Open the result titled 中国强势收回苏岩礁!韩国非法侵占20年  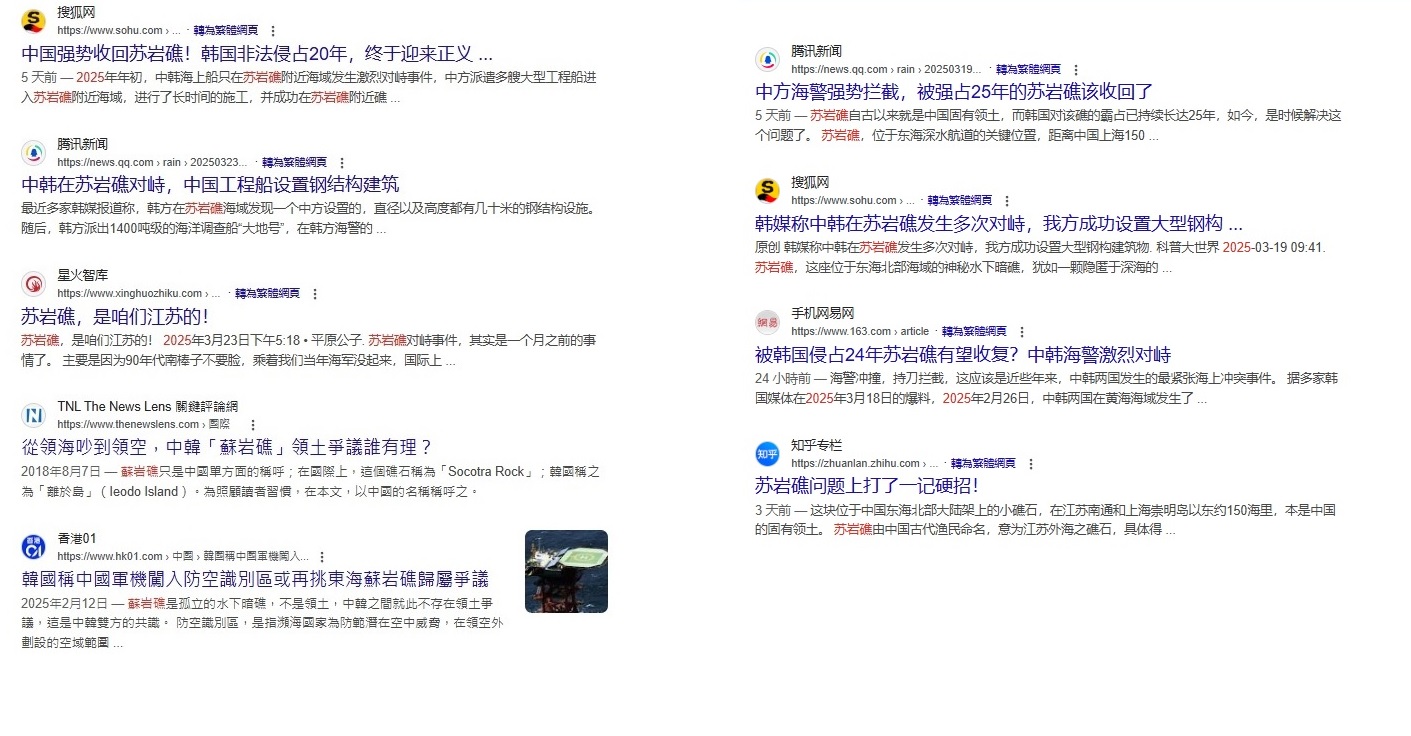click(257, 54)
